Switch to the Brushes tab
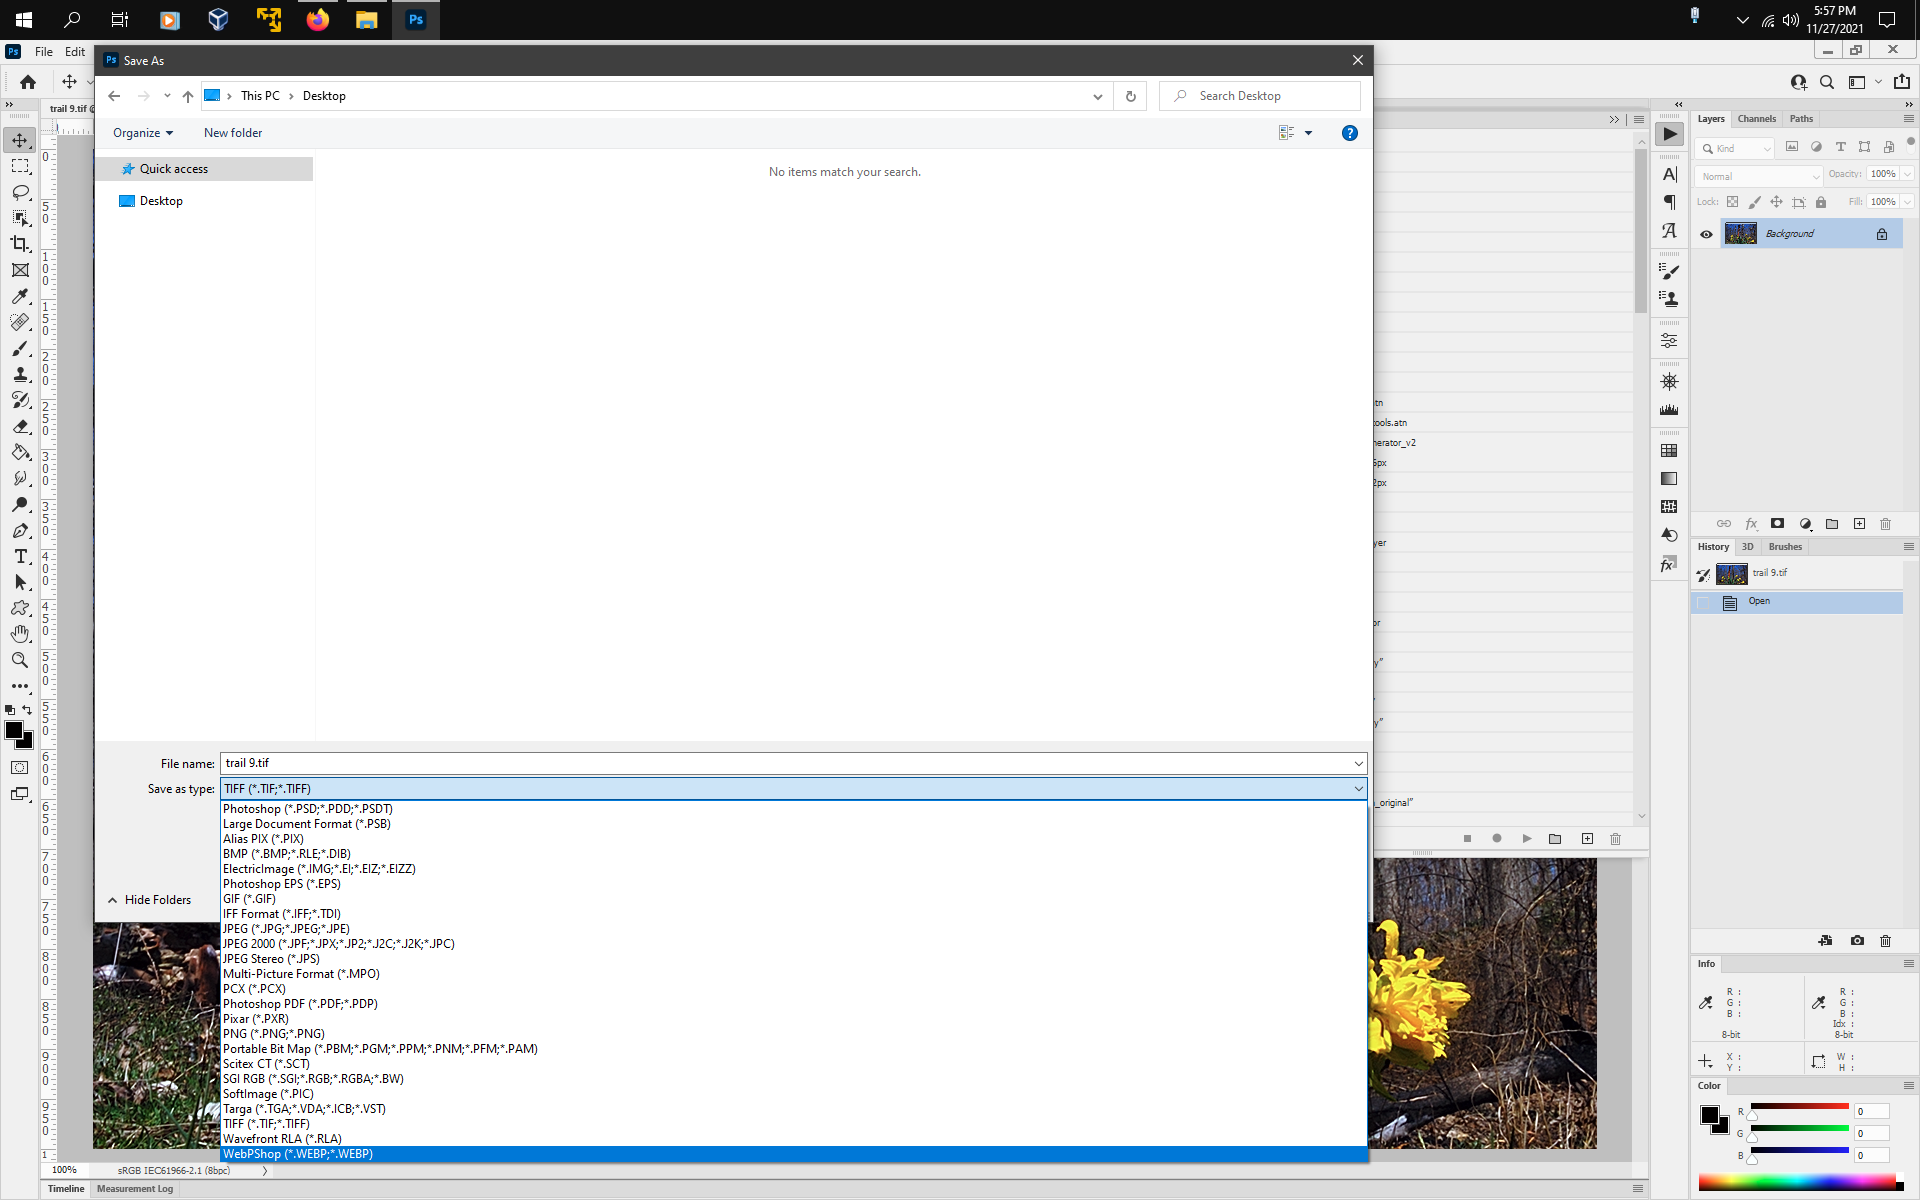Image resolution: width=1920 pixels, height=1200 pixels. [1785, 547]
